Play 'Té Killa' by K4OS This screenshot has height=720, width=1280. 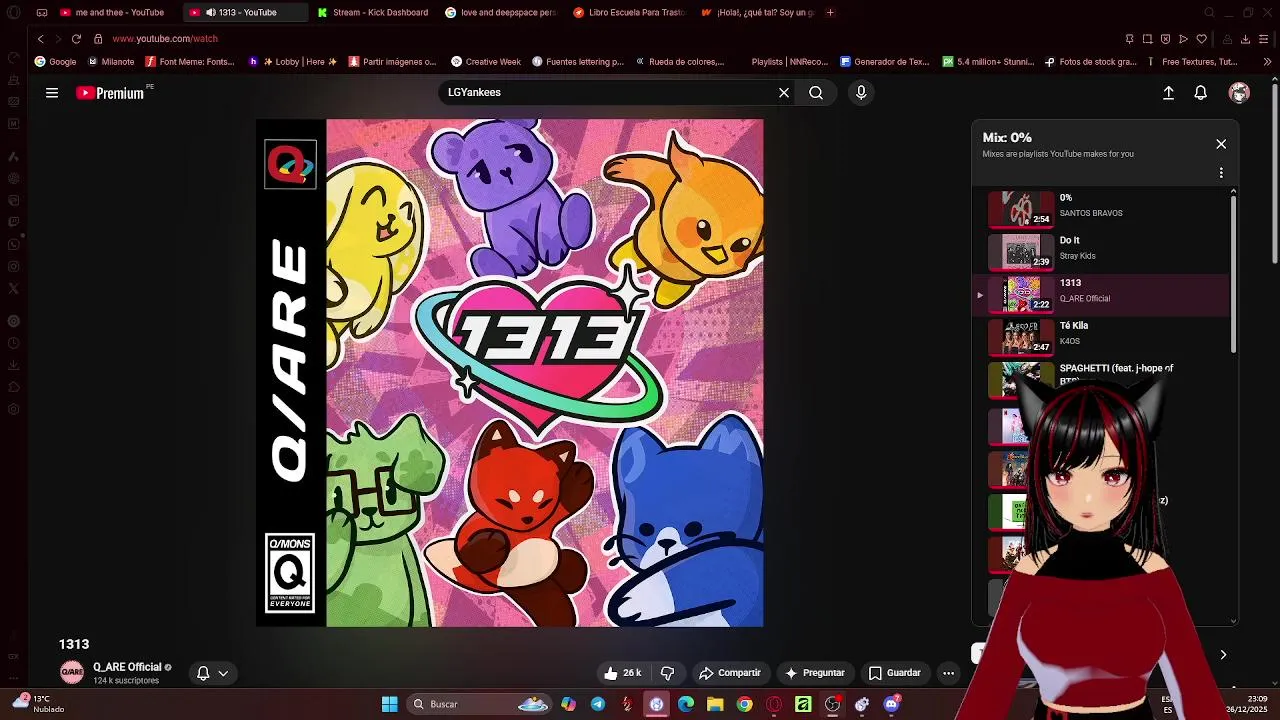coord(1103,337)
